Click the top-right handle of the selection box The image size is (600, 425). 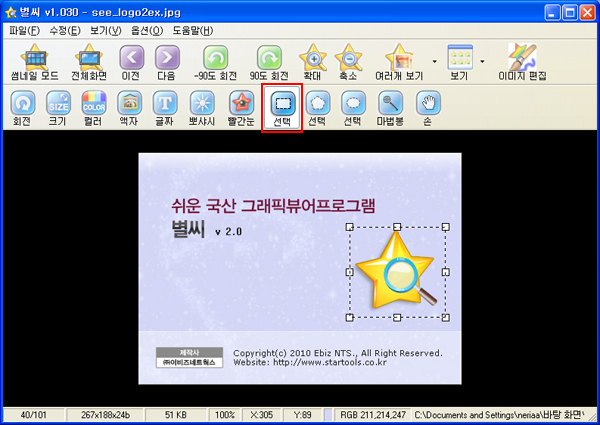446,227
